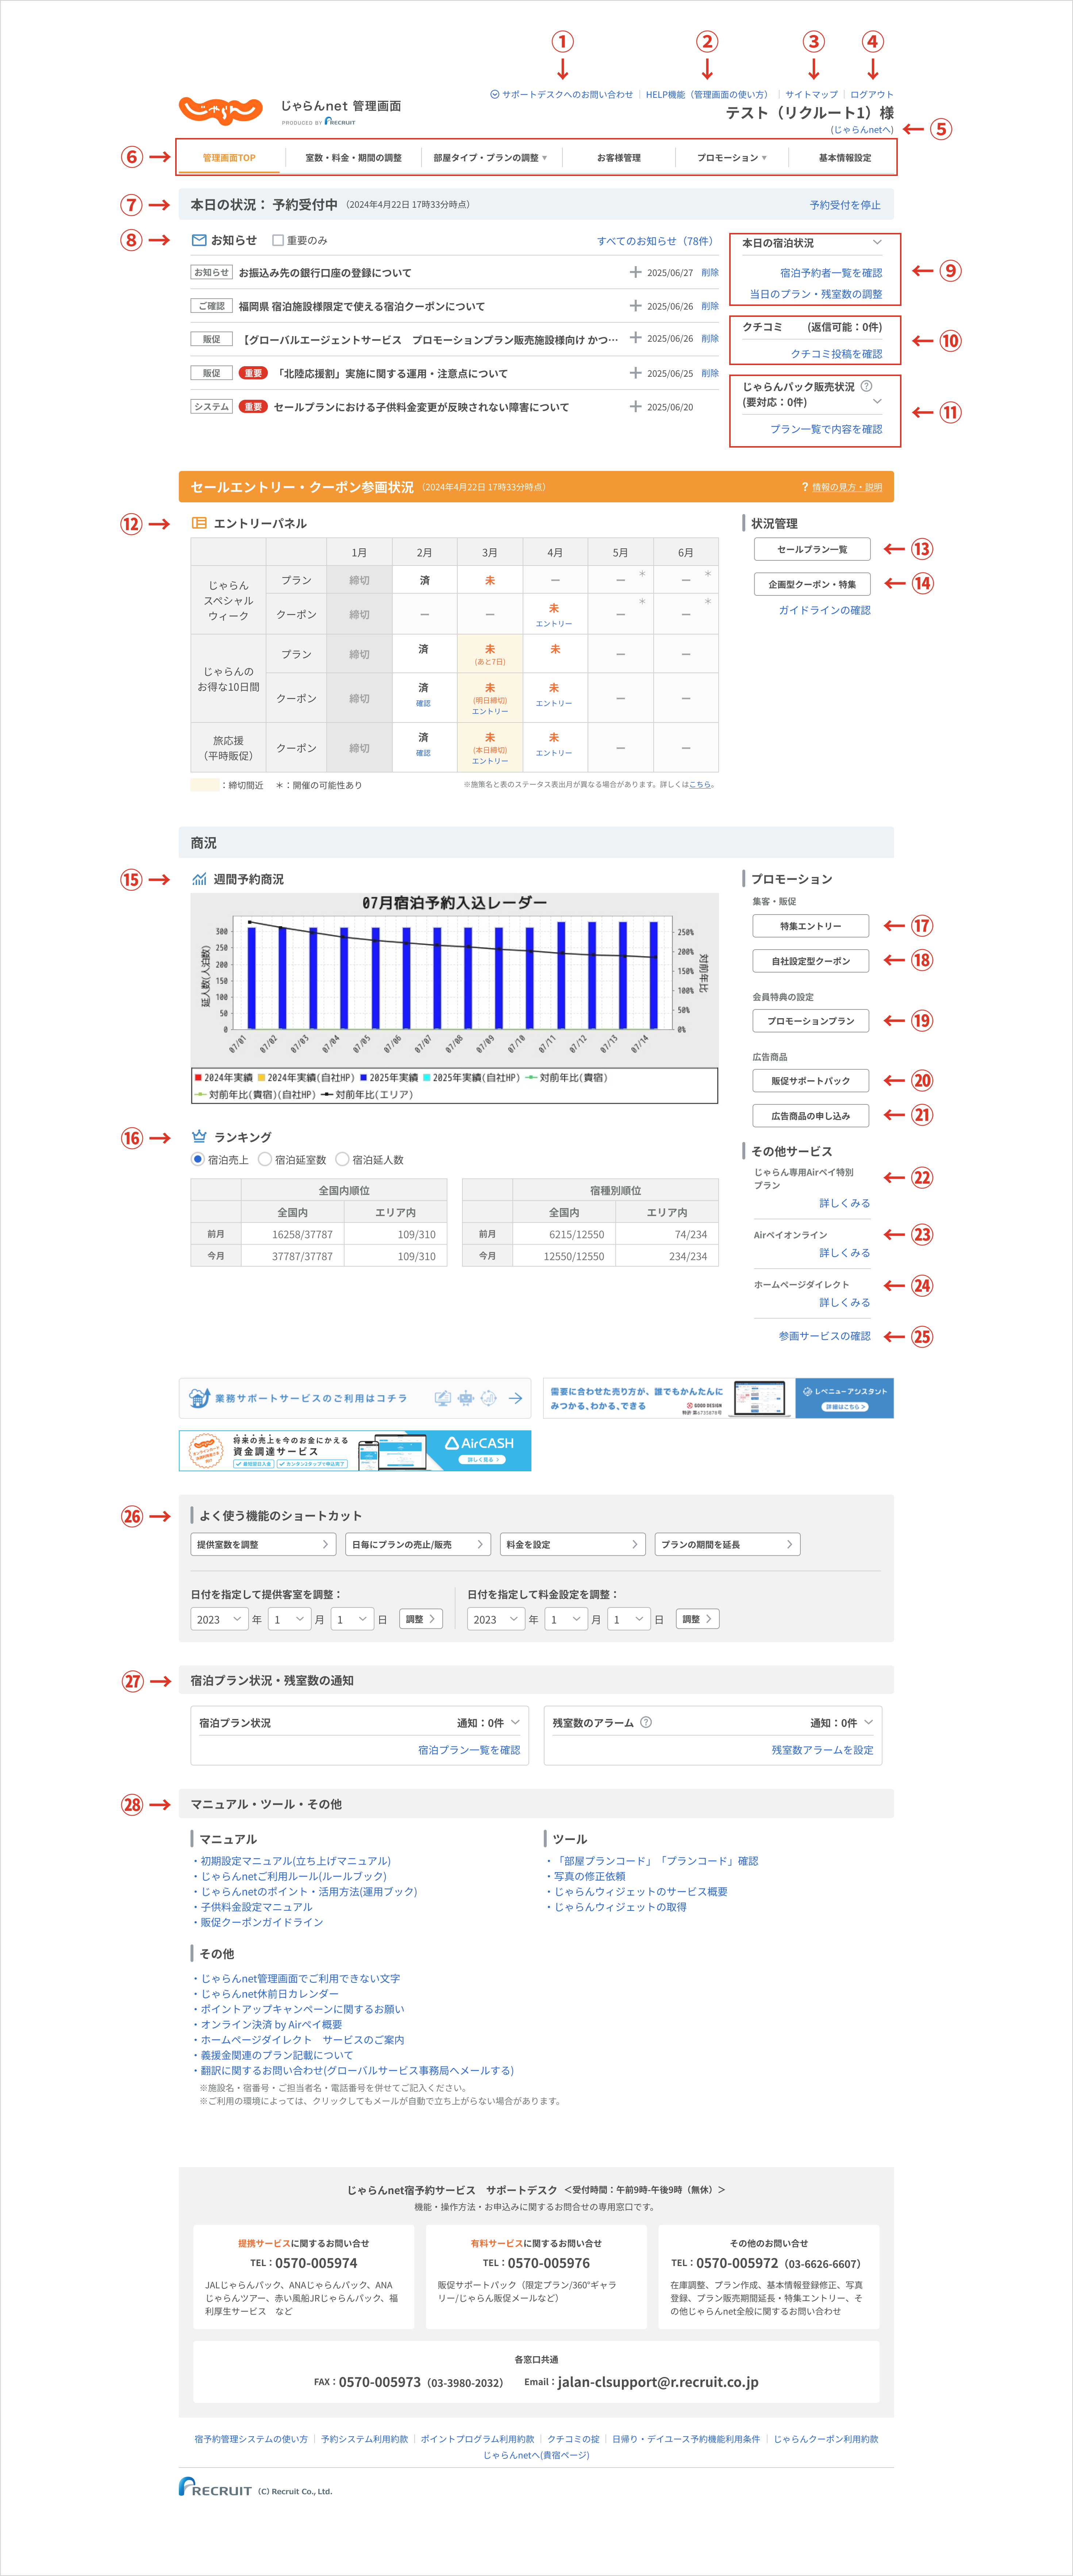Select the 宿泊延室数 radio button
The image size is (1073, 2576).
265,1159
